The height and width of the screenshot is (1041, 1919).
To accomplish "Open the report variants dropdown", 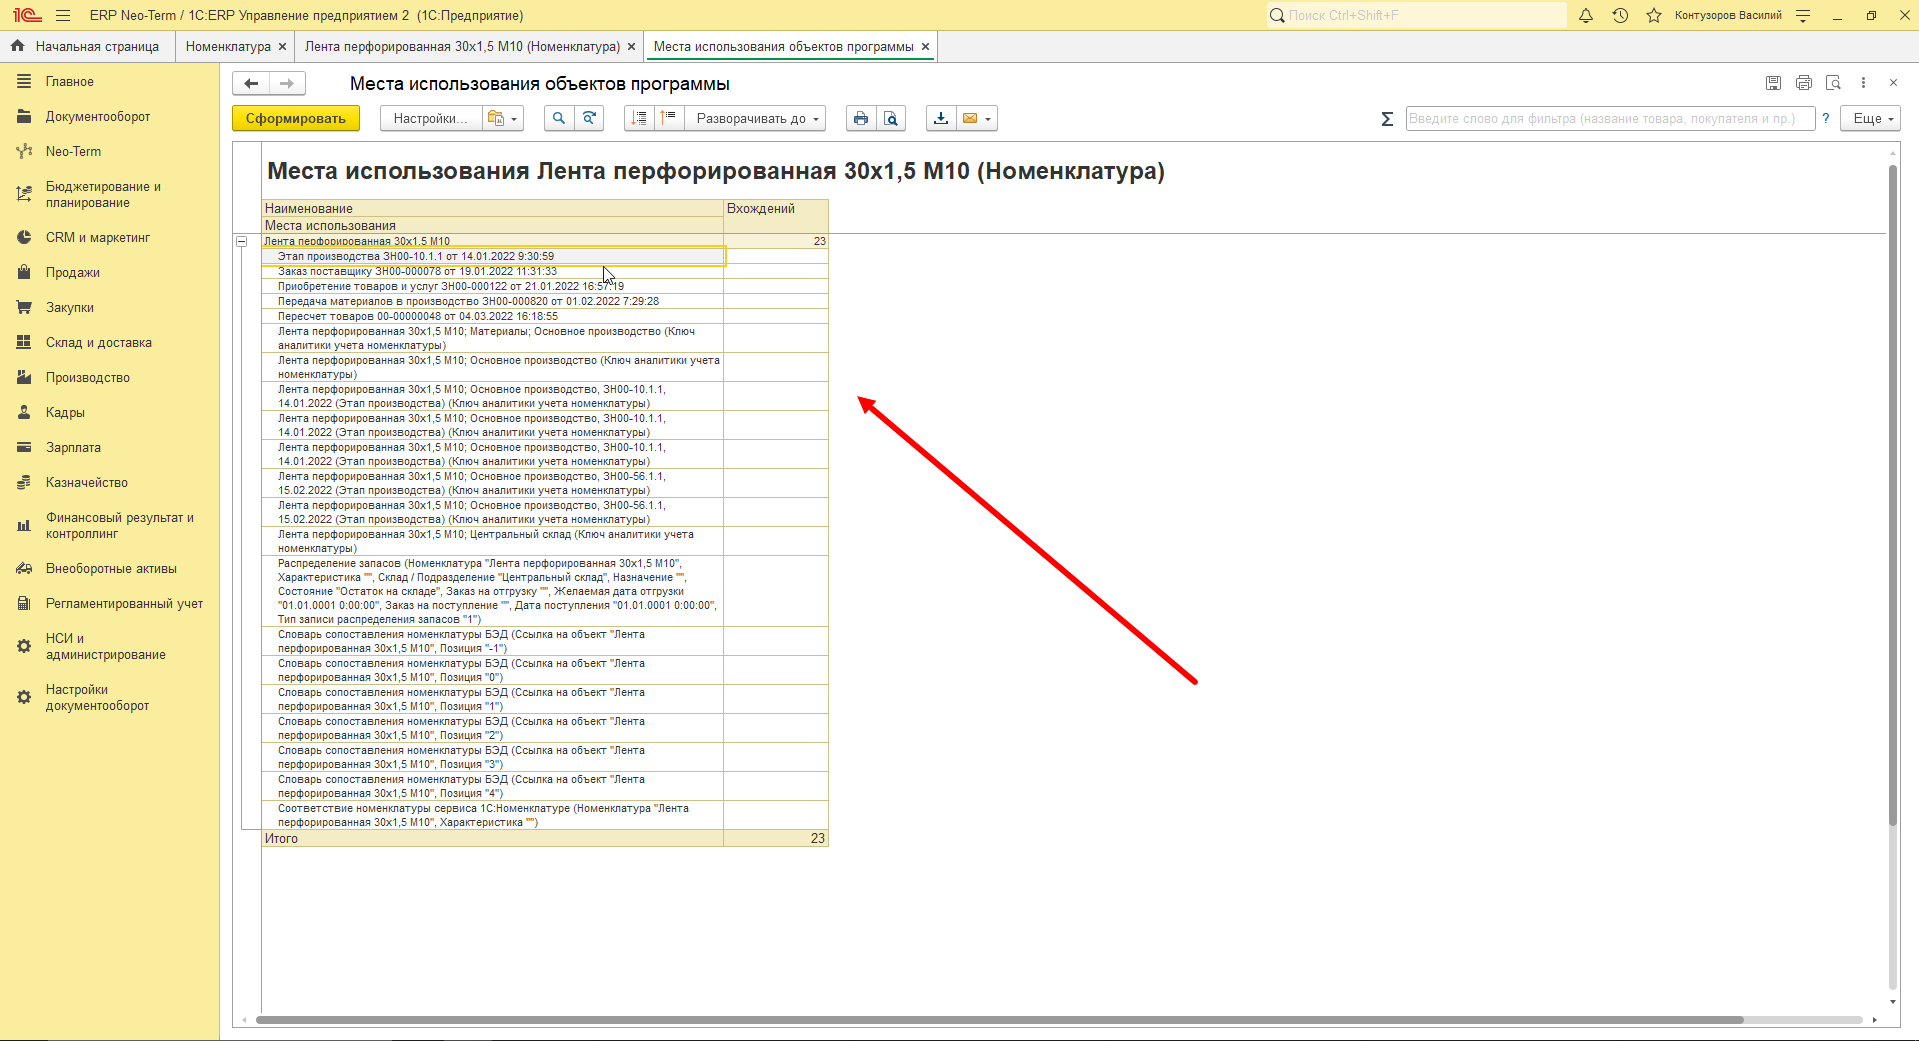I will 504,119.
